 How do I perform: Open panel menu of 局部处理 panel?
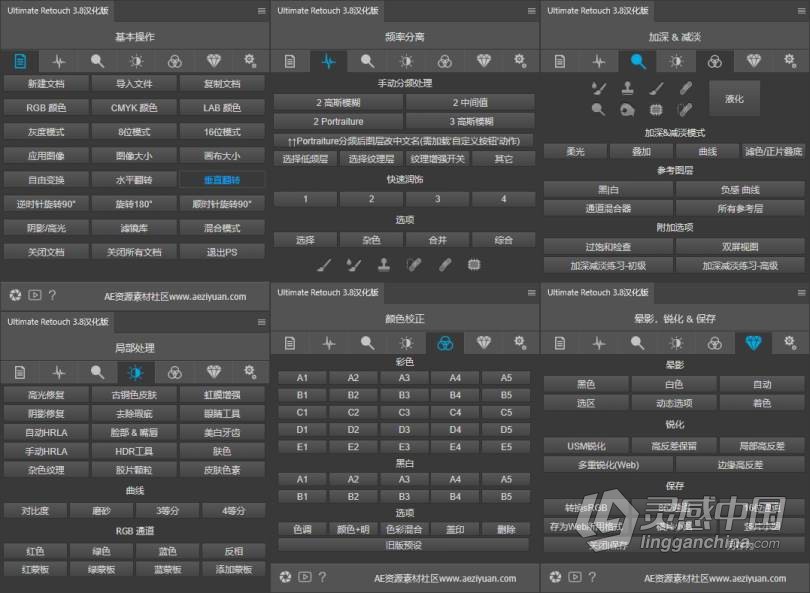[261, 322]
